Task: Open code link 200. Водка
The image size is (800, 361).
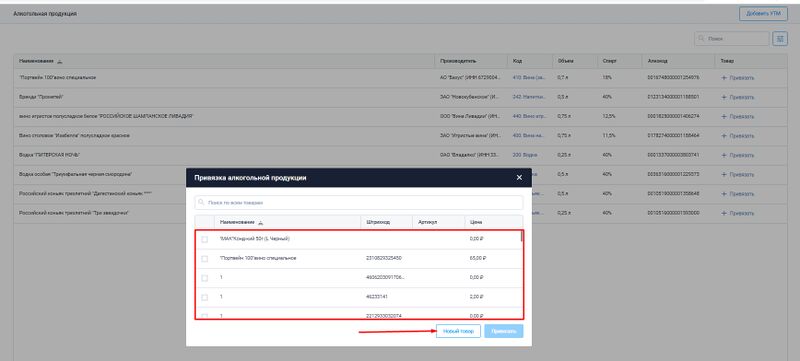Action: click(x=525, y=154)
